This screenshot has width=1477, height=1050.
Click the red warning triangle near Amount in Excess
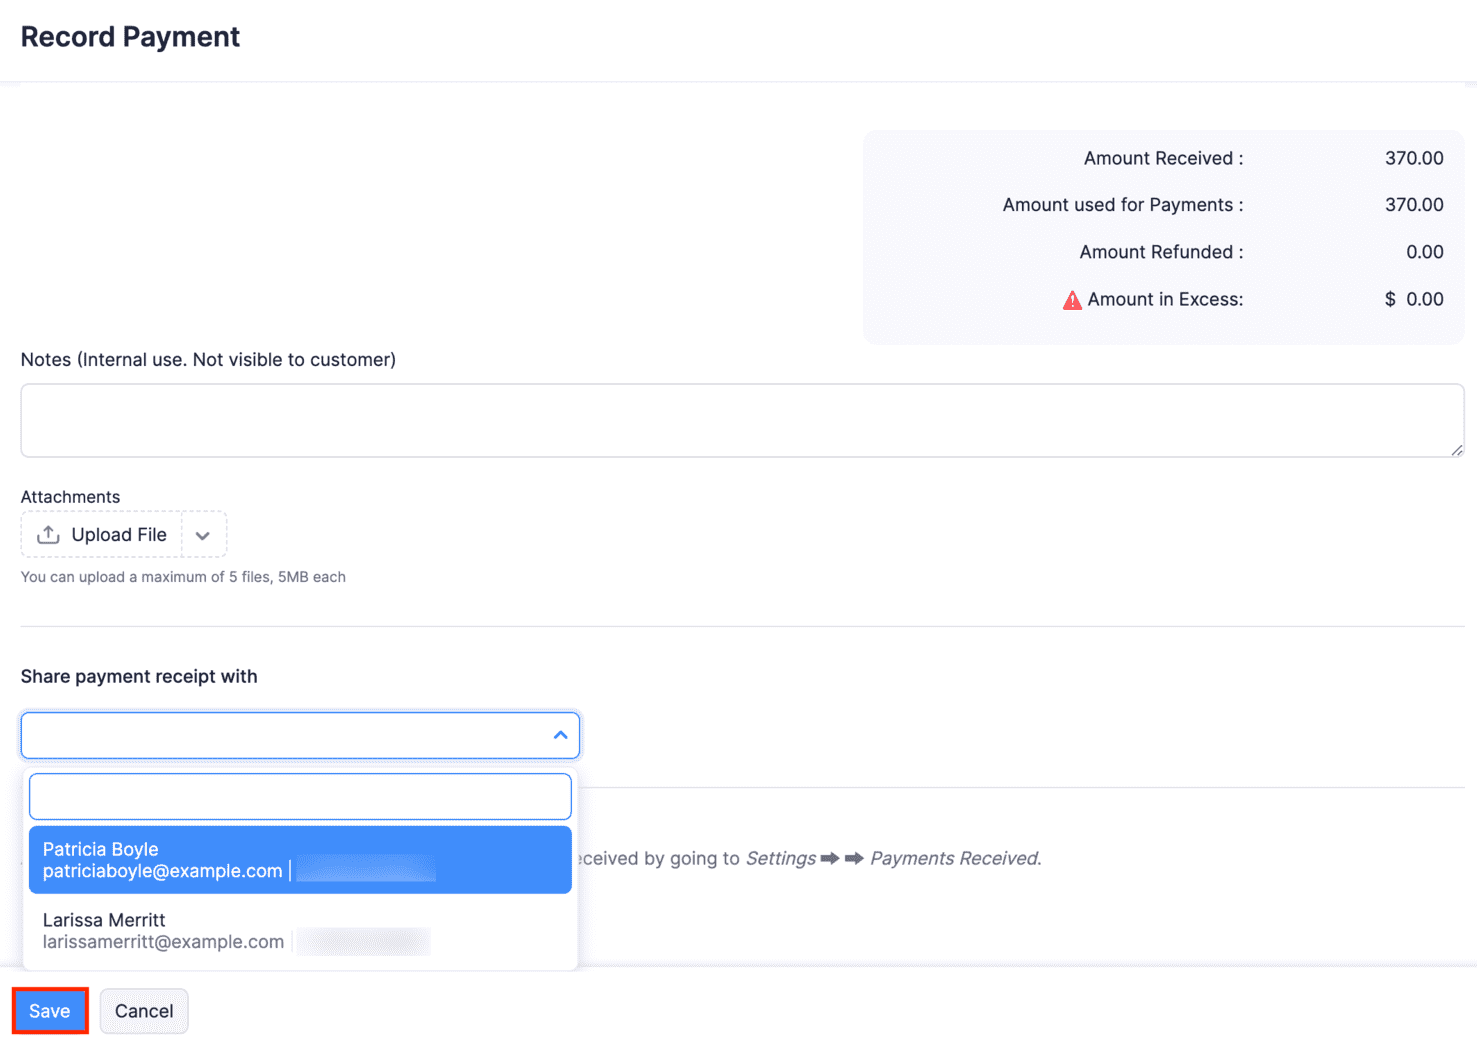point(1071,299)
